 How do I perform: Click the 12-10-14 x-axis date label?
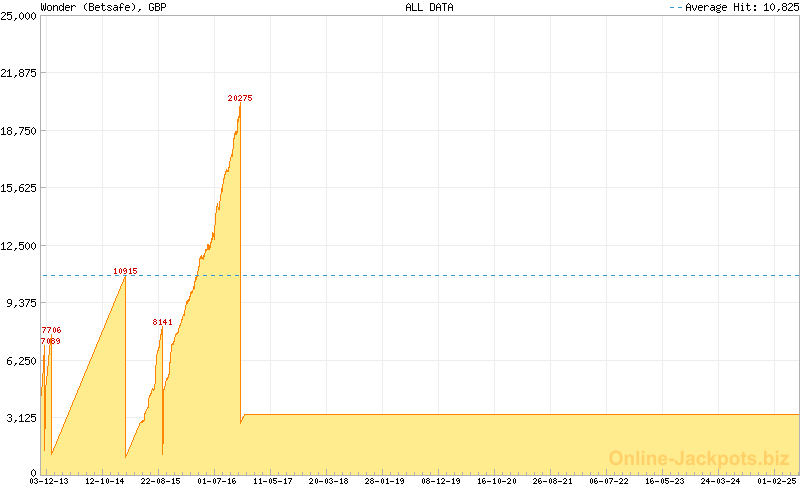coord(105,481)
